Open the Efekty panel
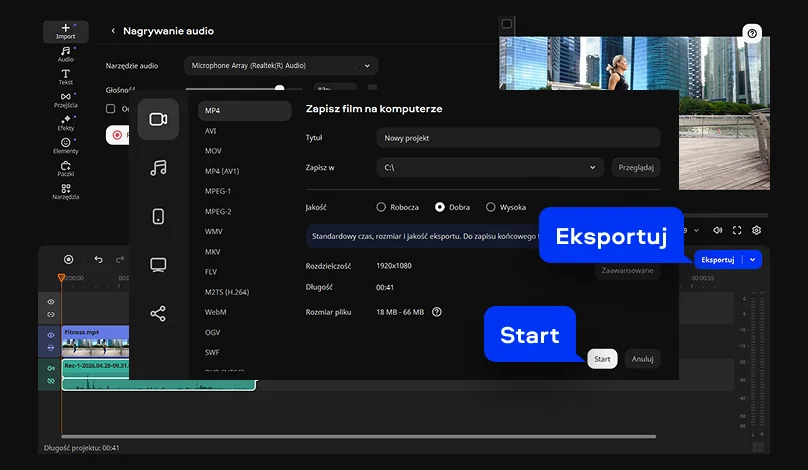This screenshot has height=470, width=808. point(66,123)
